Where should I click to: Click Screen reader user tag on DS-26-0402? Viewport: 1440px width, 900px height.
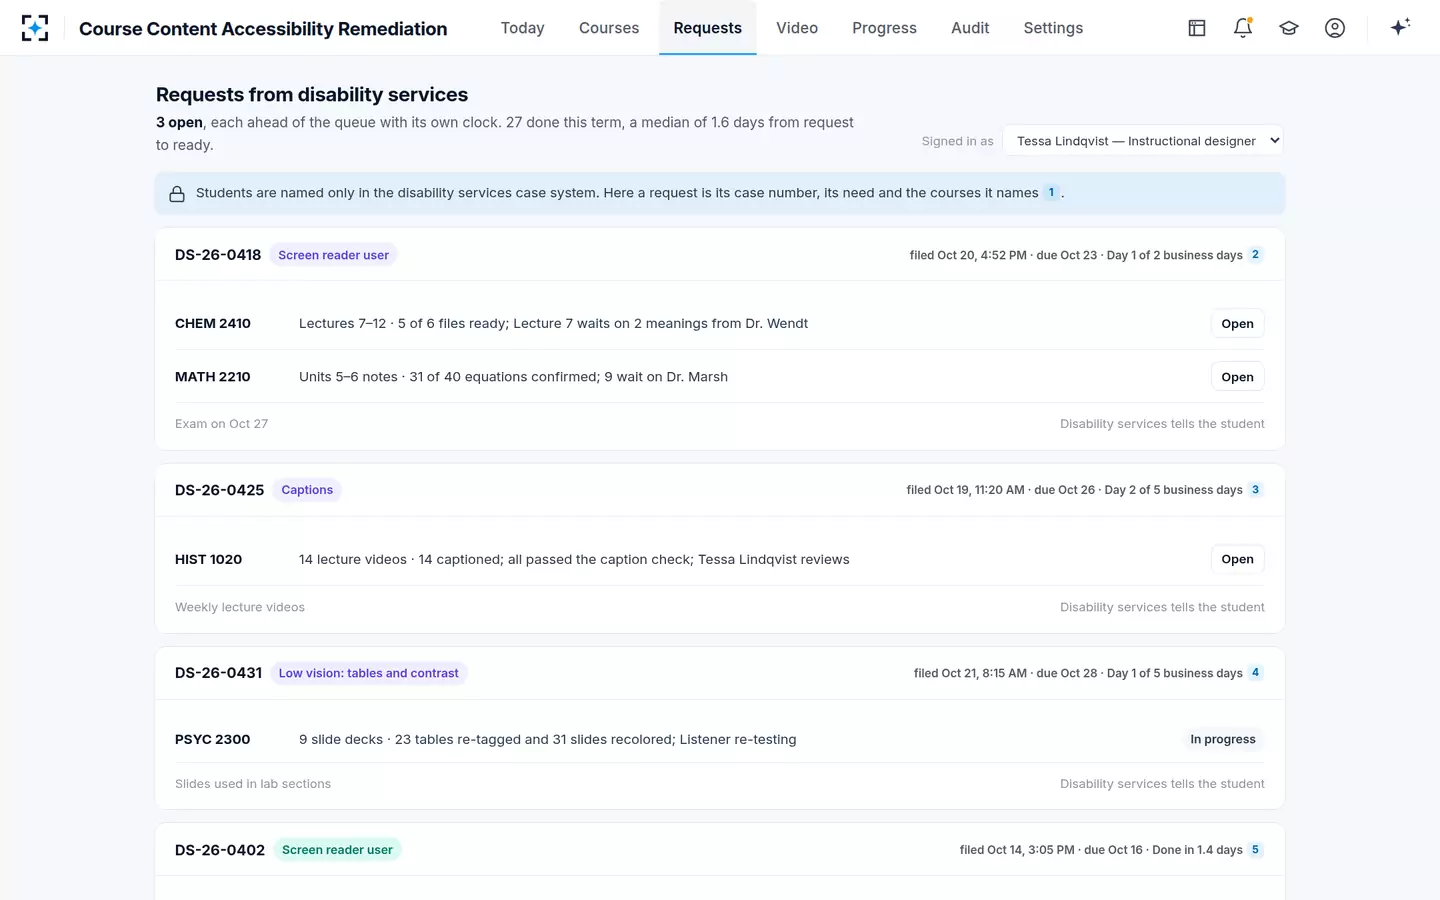pos(337,850)
